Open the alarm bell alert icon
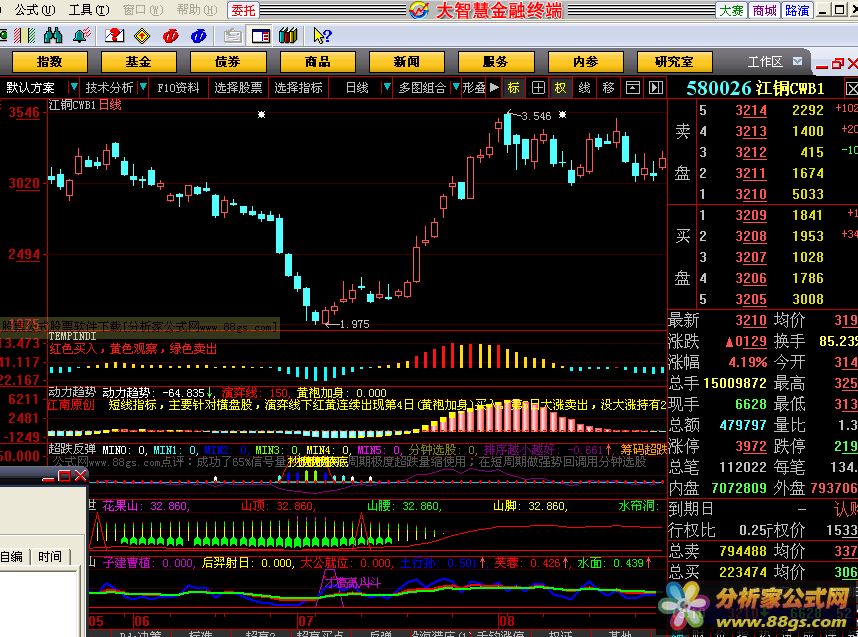Image resolution: width=858 pixels, height=637 pixels. [82, 36]
